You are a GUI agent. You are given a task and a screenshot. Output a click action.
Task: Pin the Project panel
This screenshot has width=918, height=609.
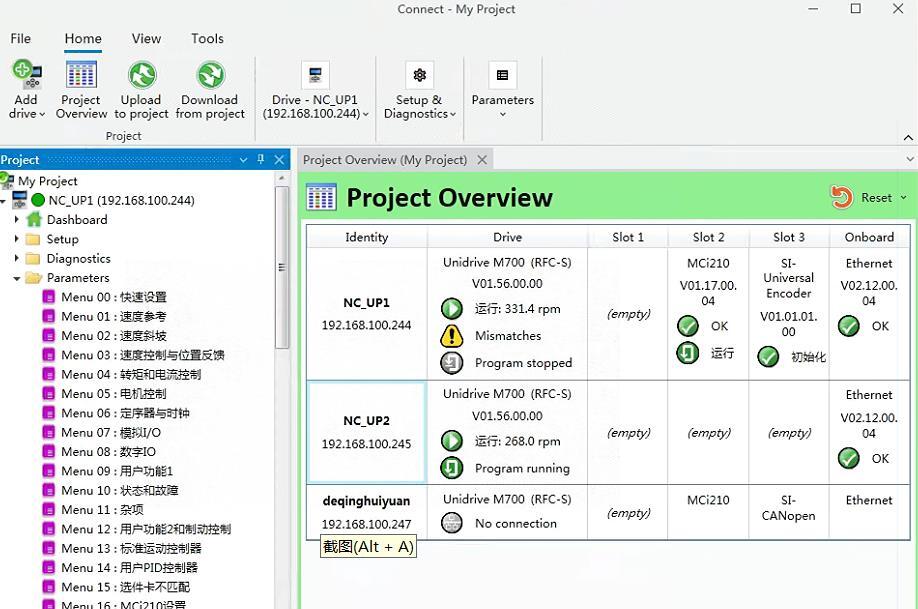(x=261, y=159)
